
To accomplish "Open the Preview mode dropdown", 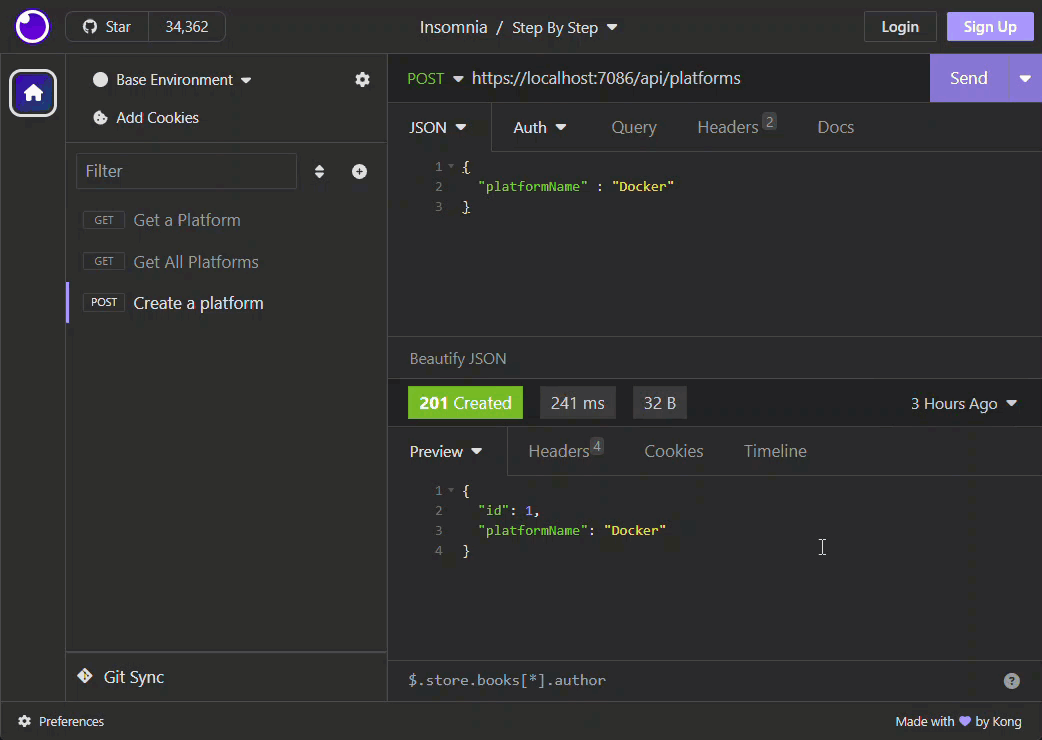I will 446,452.
